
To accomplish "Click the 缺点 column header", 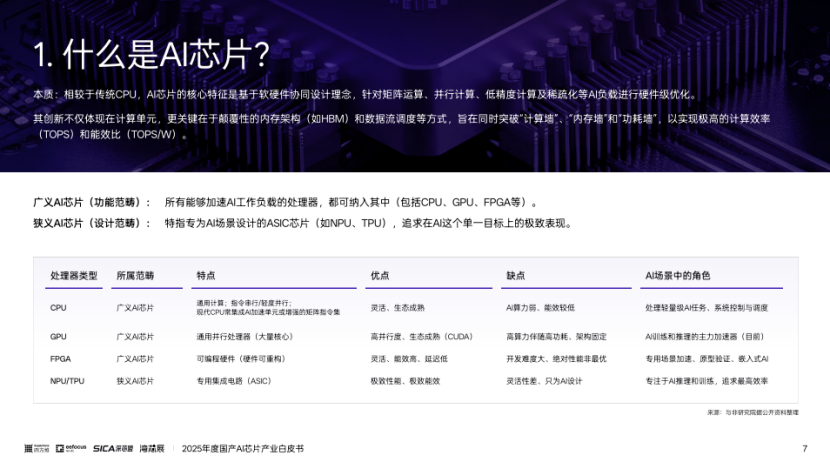I will [x=516, y=275].
